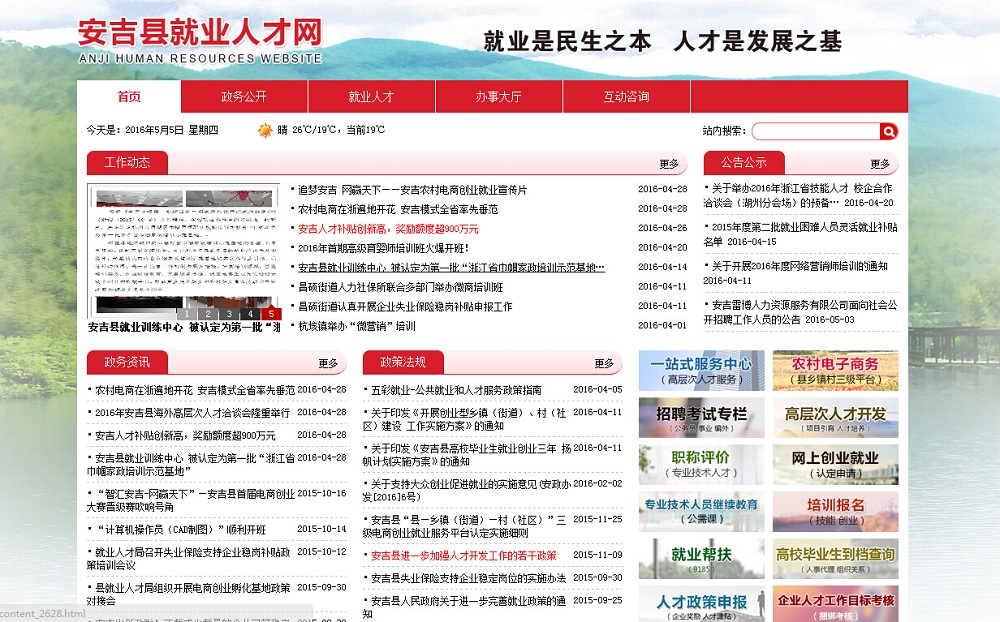Screen dimensions: 1000x622
Task: Click the 安吉县就业人才网 site logo
Action: (200, 41)
